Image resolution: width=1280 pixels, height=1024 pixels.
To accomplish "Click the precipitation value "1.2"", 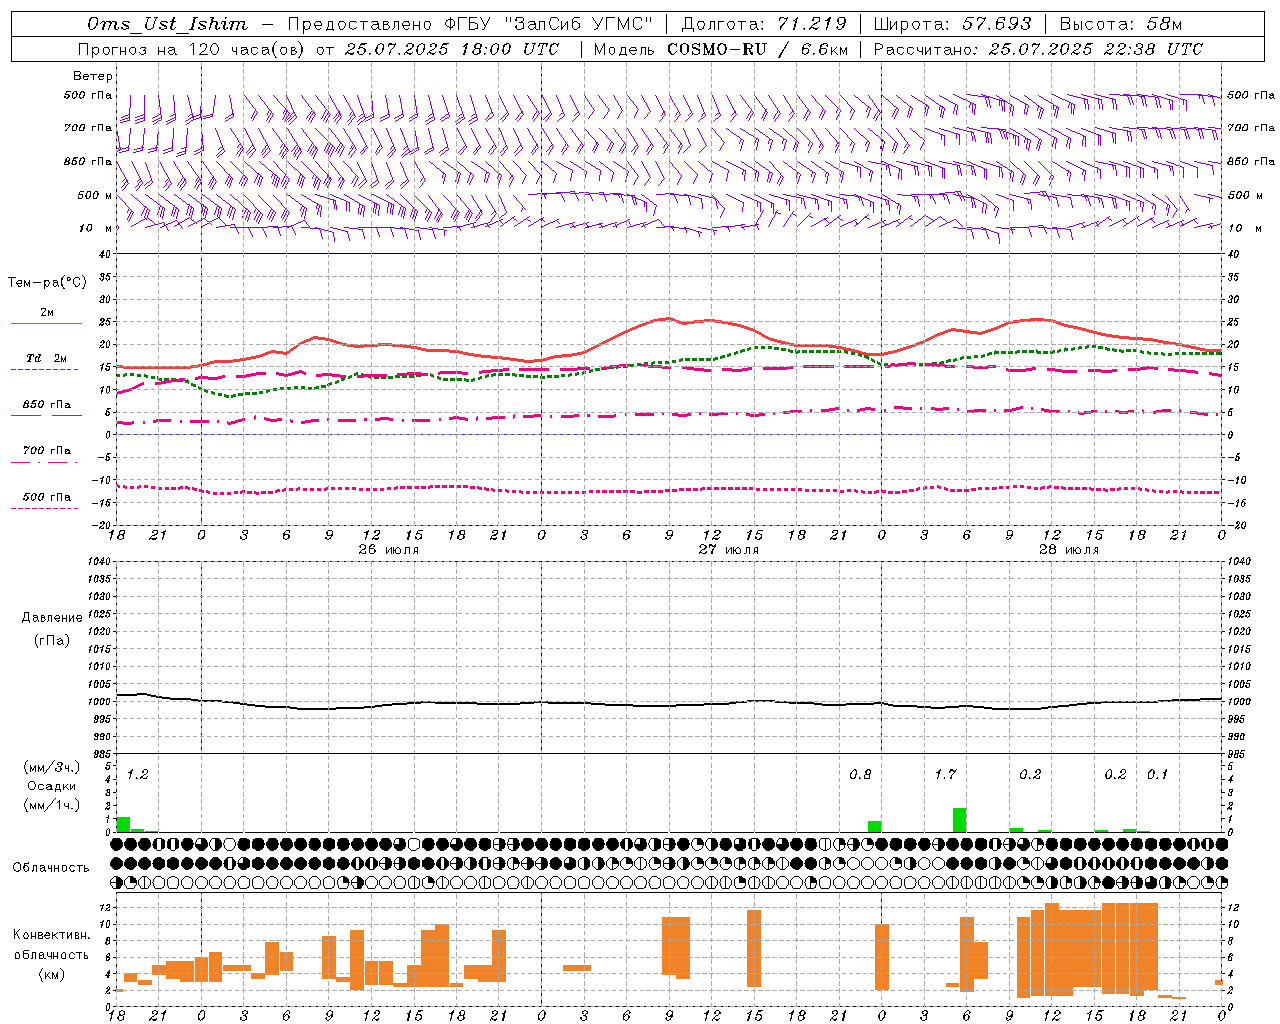I will (x=137, y=774).
